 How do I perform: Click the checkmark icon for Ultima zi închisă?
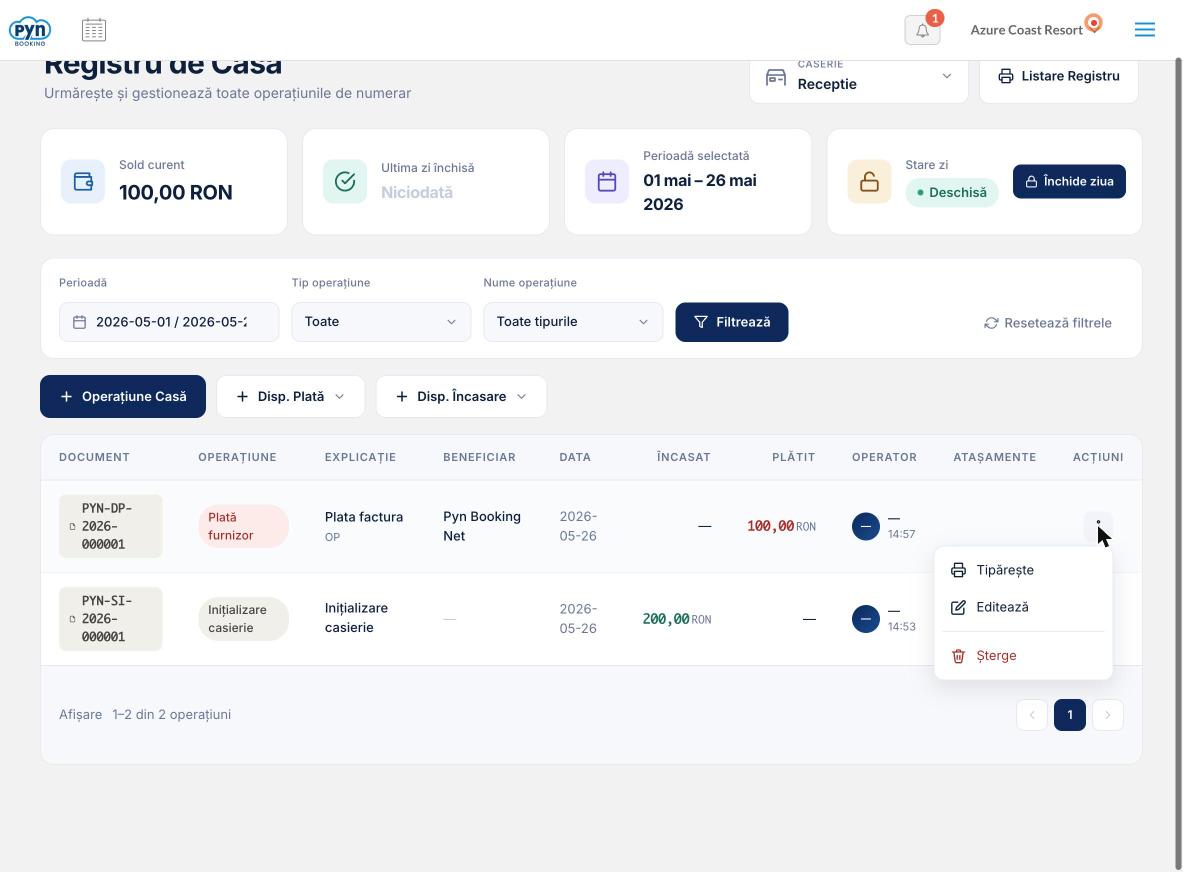click(345, 182)
